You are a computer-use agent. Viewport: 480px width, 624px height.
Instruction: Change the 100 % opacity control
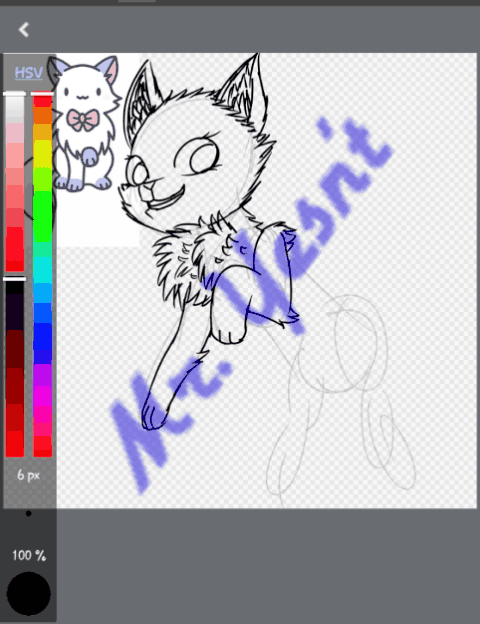pyautogui.click(x=29, y=555)
